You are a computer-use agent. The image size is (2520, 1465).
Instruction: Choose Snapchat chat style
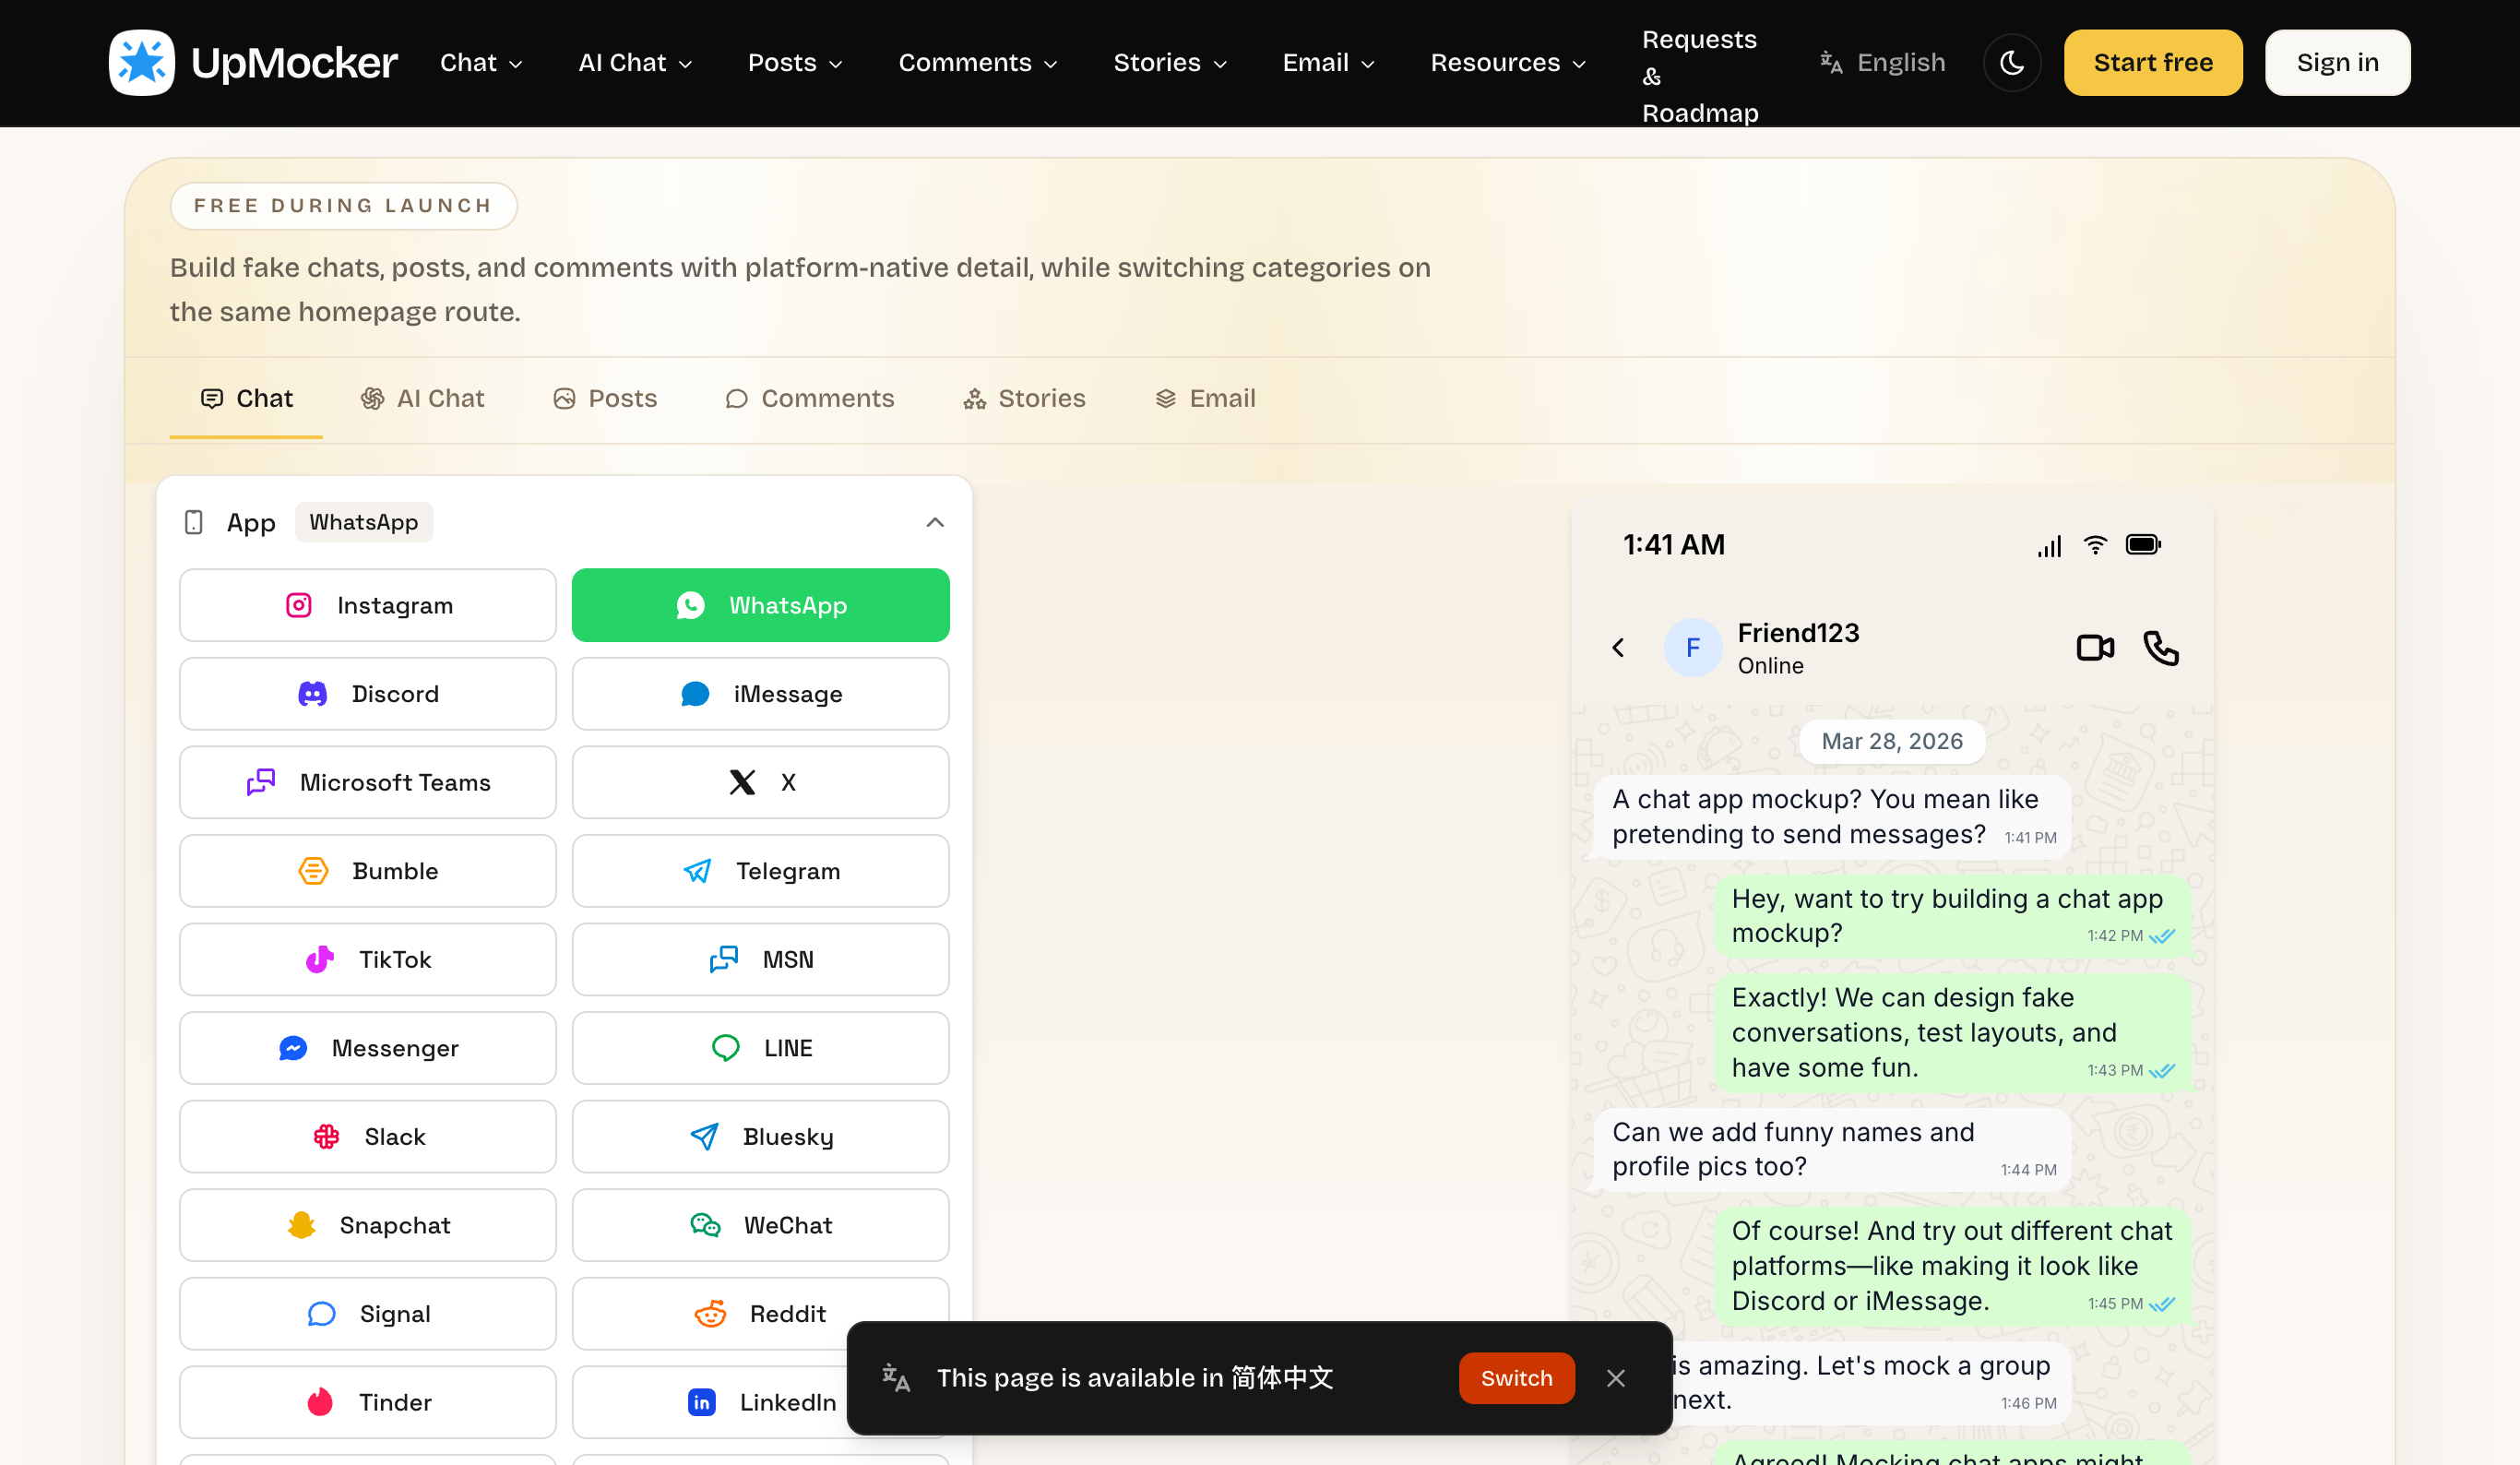click(x=367, y=1225)
